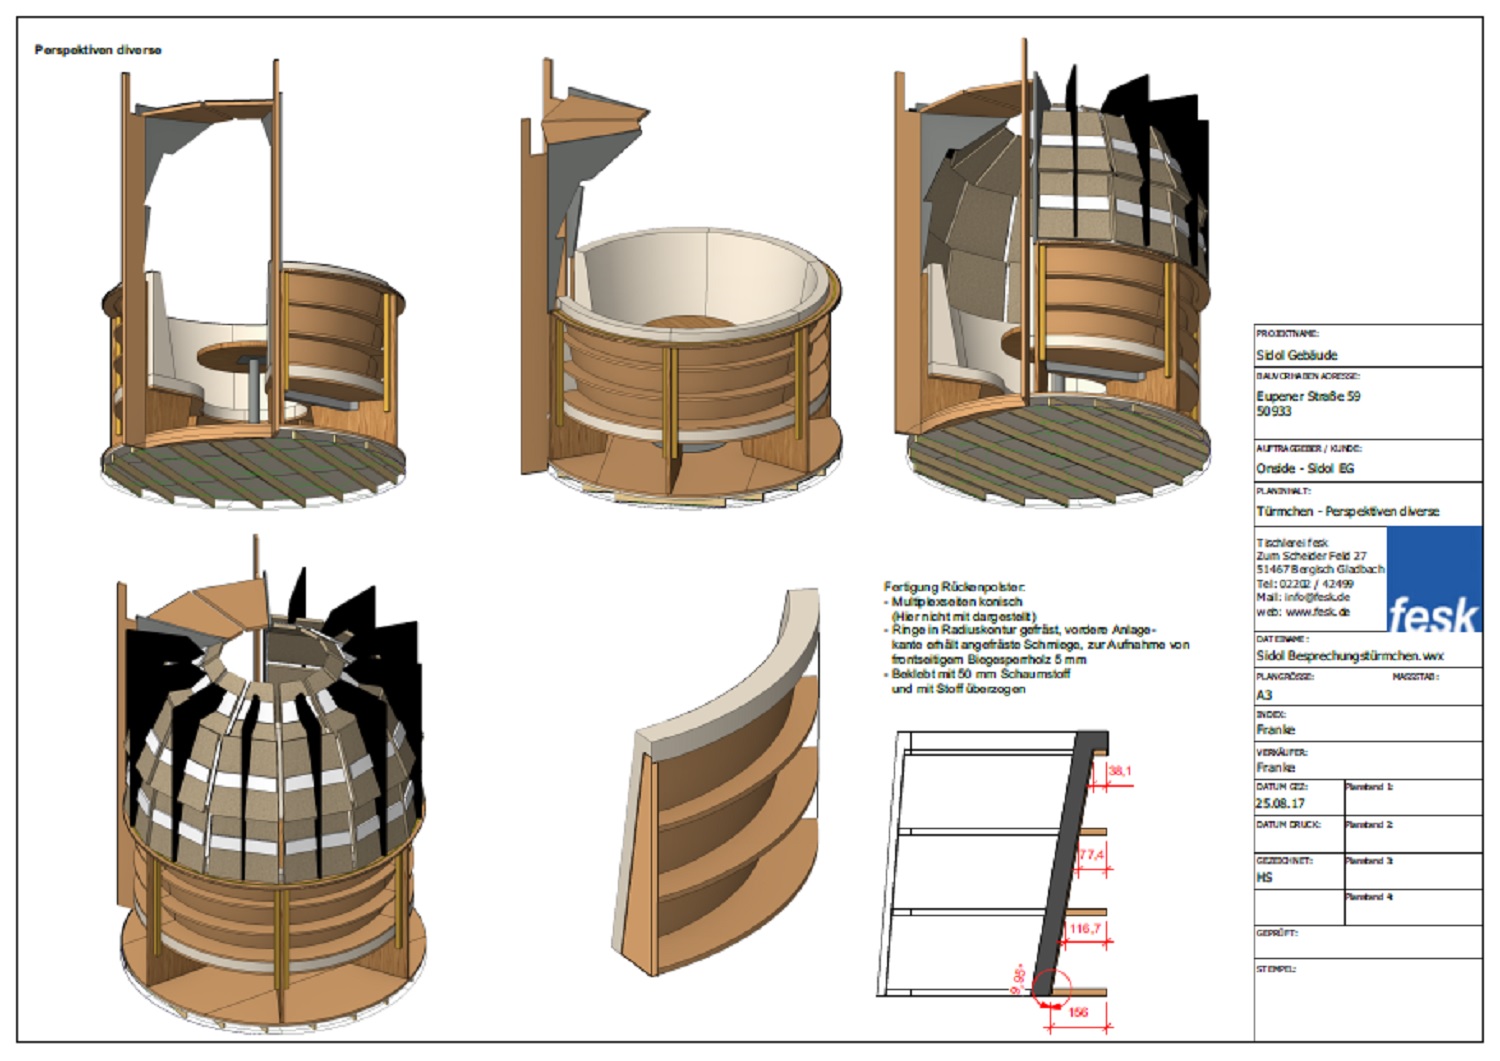Click the 38,1 dimension label
The width and height of the screenshot is (1500, 1061).
[1120, 771]
